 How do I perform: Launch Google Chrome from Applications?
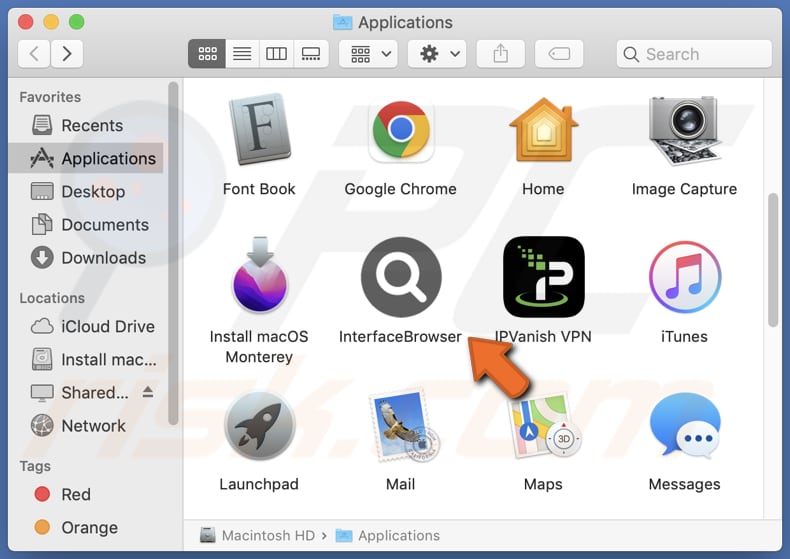pyautogui.click(x=401, y=131)
